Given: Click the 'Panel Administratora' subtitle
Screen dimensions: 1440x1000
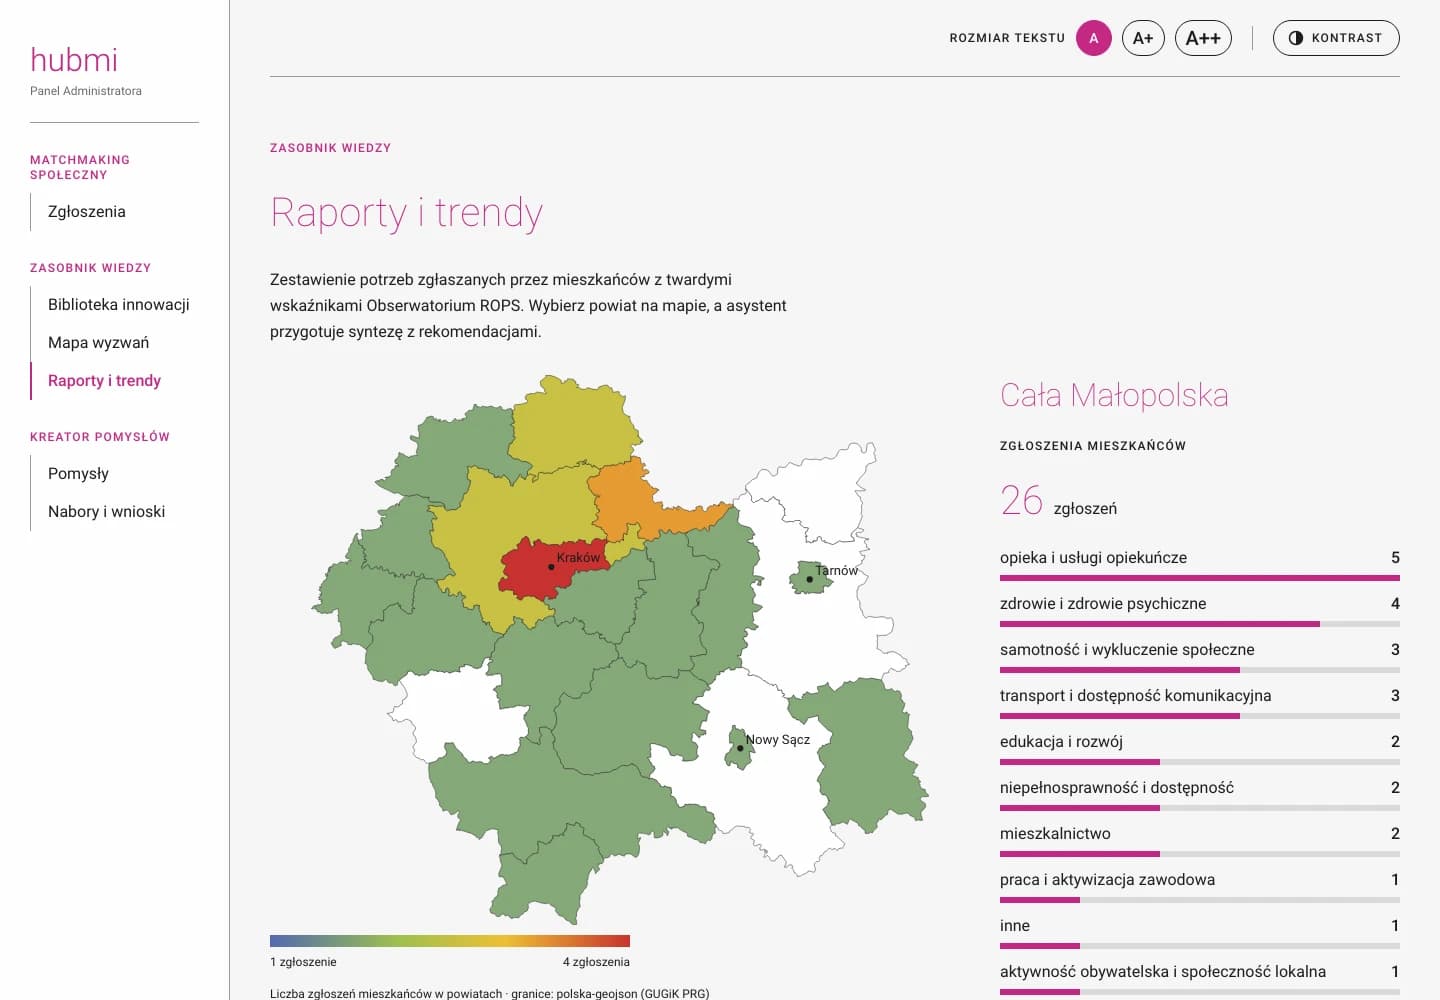Looking at the screenshot, I should [x=86, y=91].
